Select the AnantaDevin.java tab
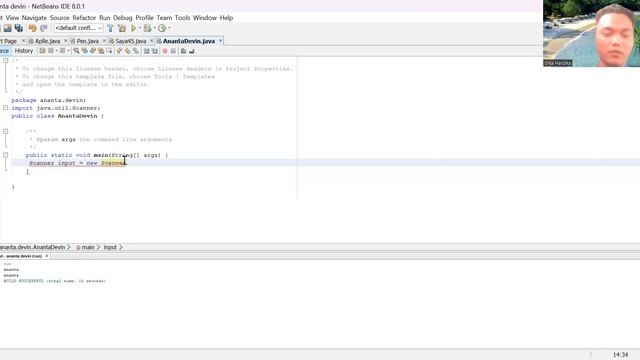 click(x=189, y=41)
